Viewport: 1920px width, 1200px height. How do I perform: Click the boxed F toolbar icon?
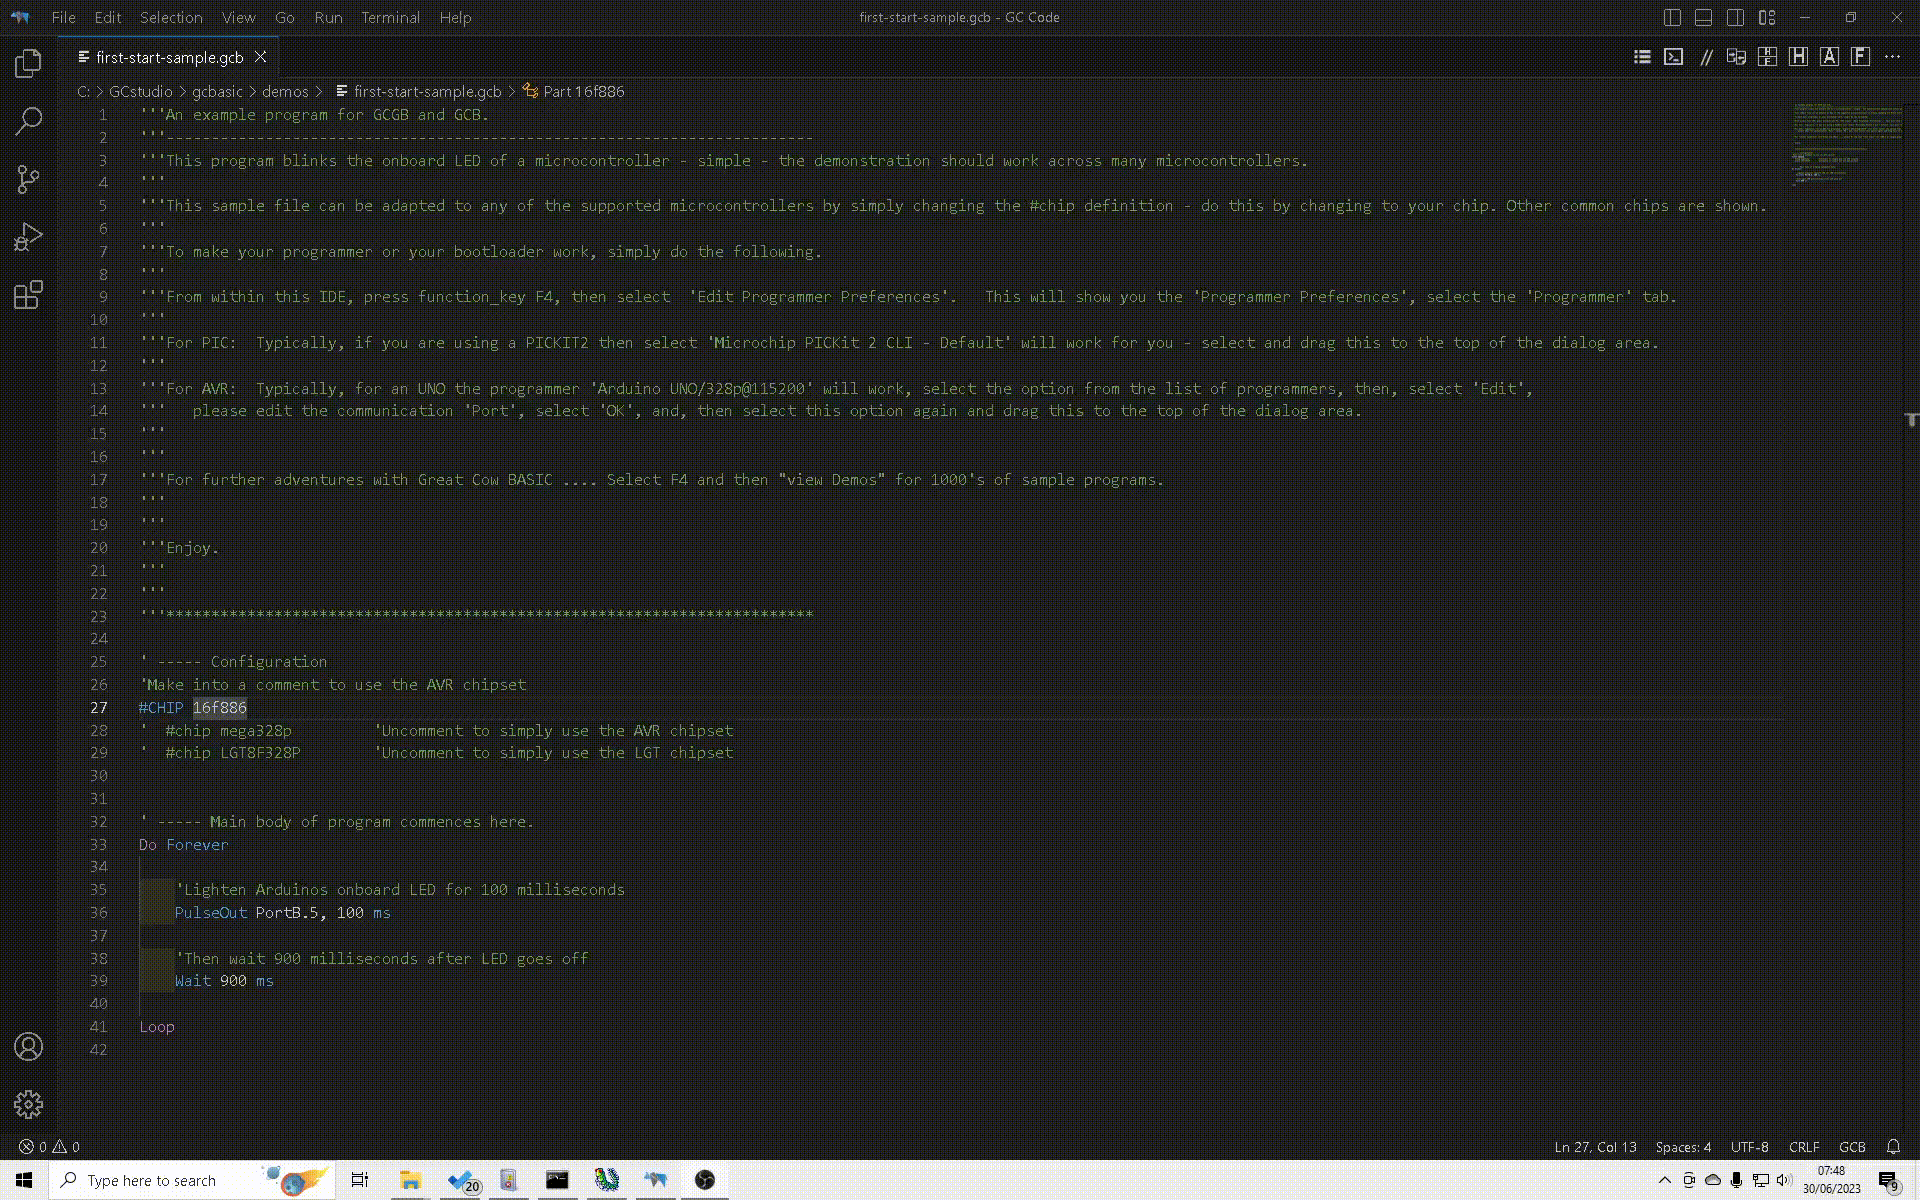[1860, 57]
